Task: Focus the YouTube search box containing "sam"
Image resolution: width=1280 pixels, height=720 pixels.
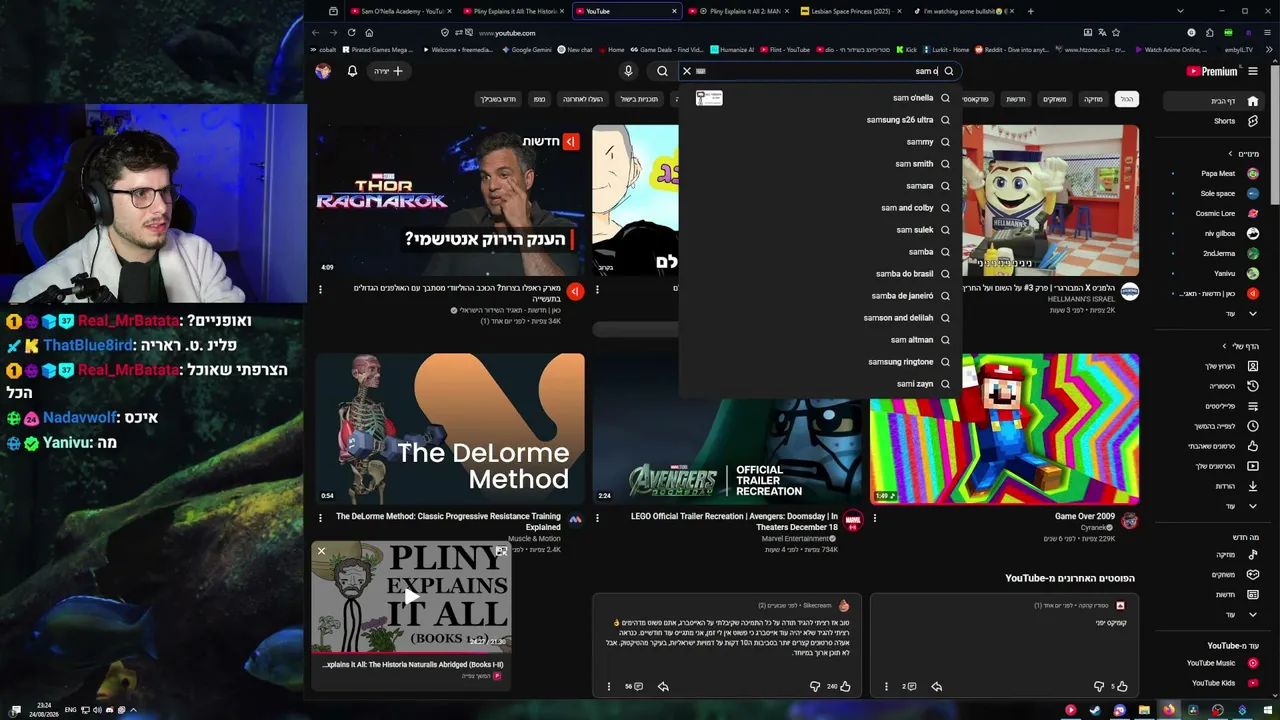Action: click(x=820, y=71)
